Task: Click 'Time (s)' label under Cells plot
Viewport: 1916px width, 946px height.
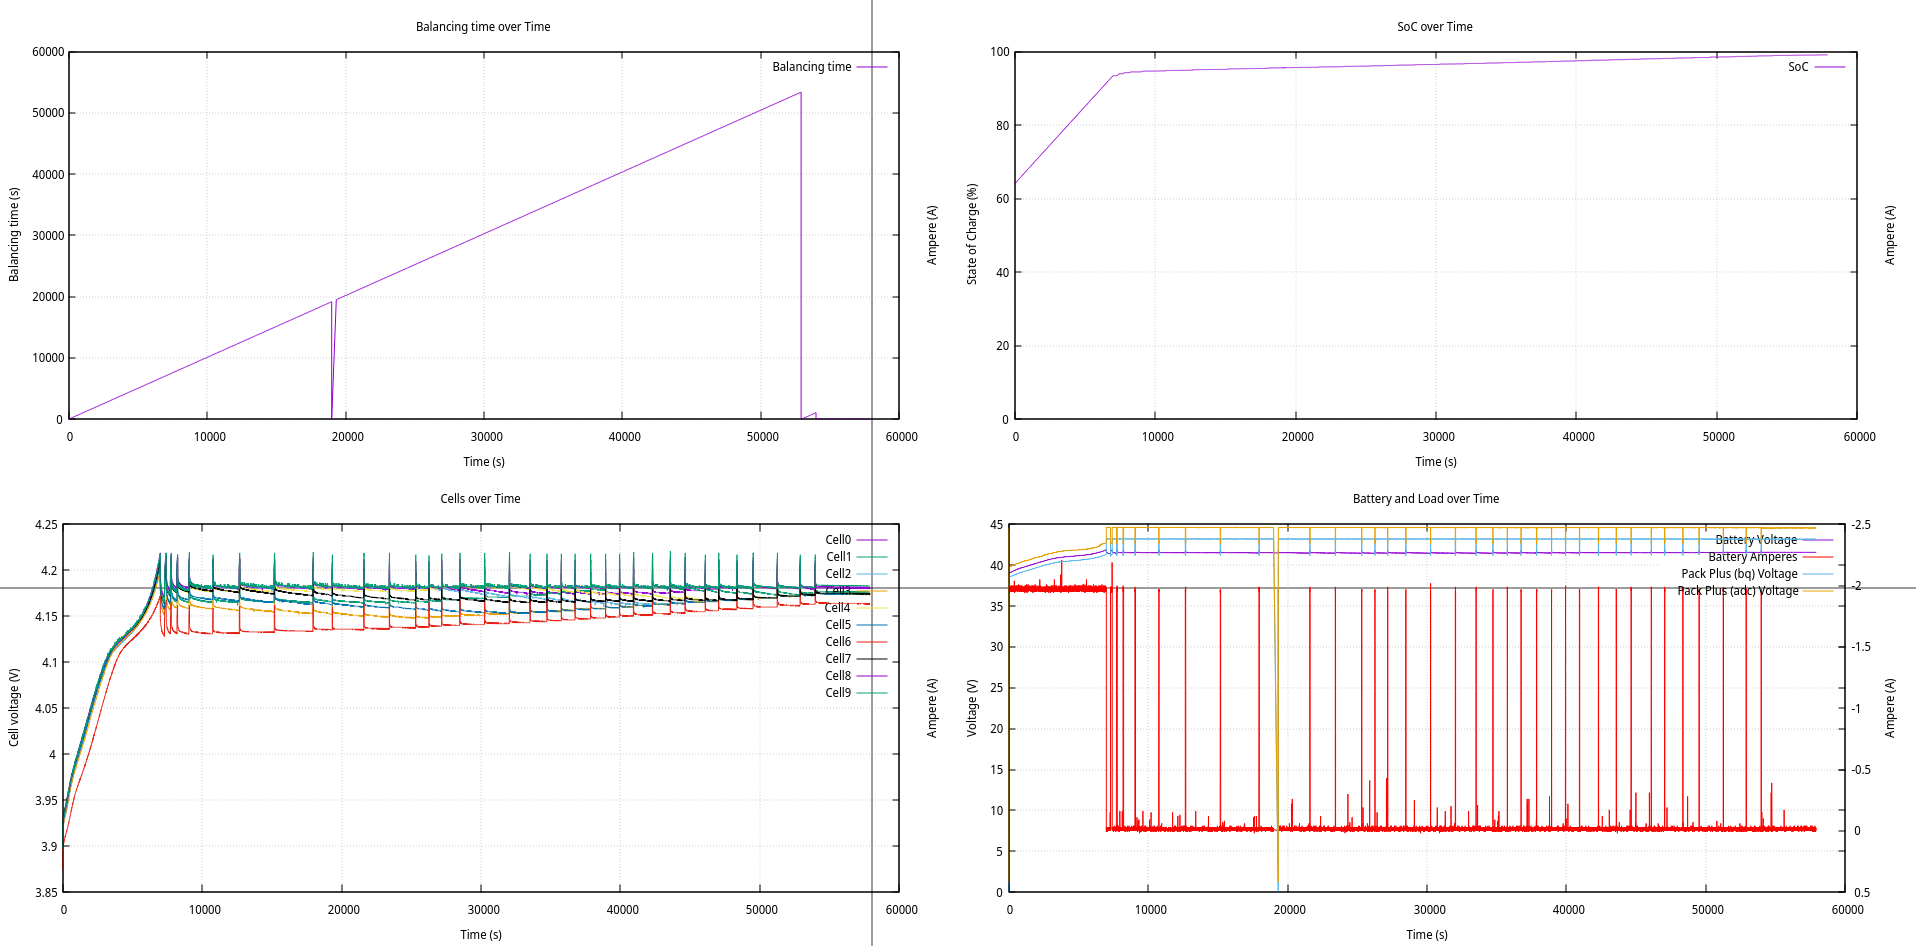Action: click(x=481, y=935)
